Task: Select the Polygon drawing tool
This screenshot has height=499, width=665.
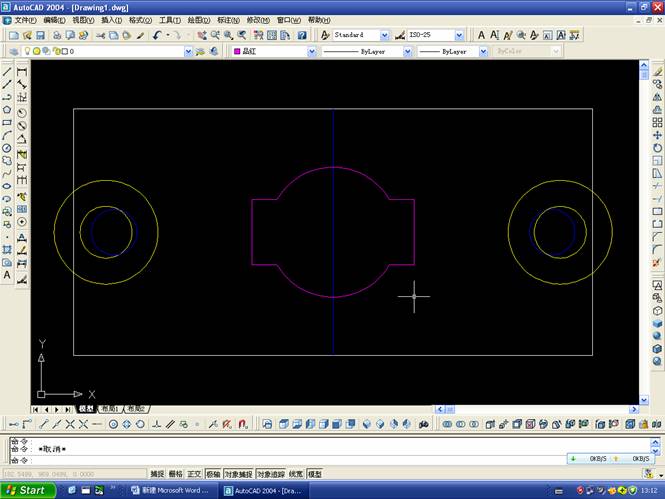Action: 7,110
